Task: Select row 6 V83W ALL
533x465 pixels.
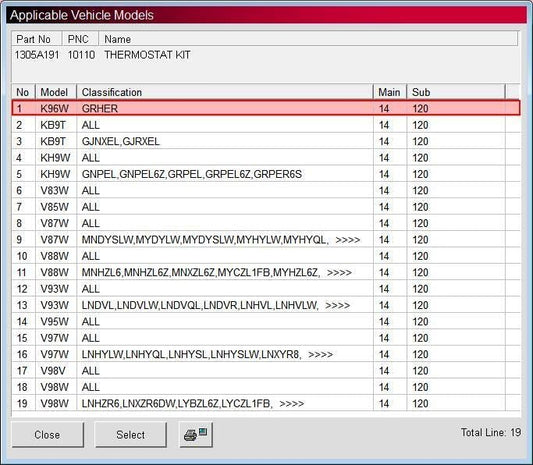Action: 266,190
